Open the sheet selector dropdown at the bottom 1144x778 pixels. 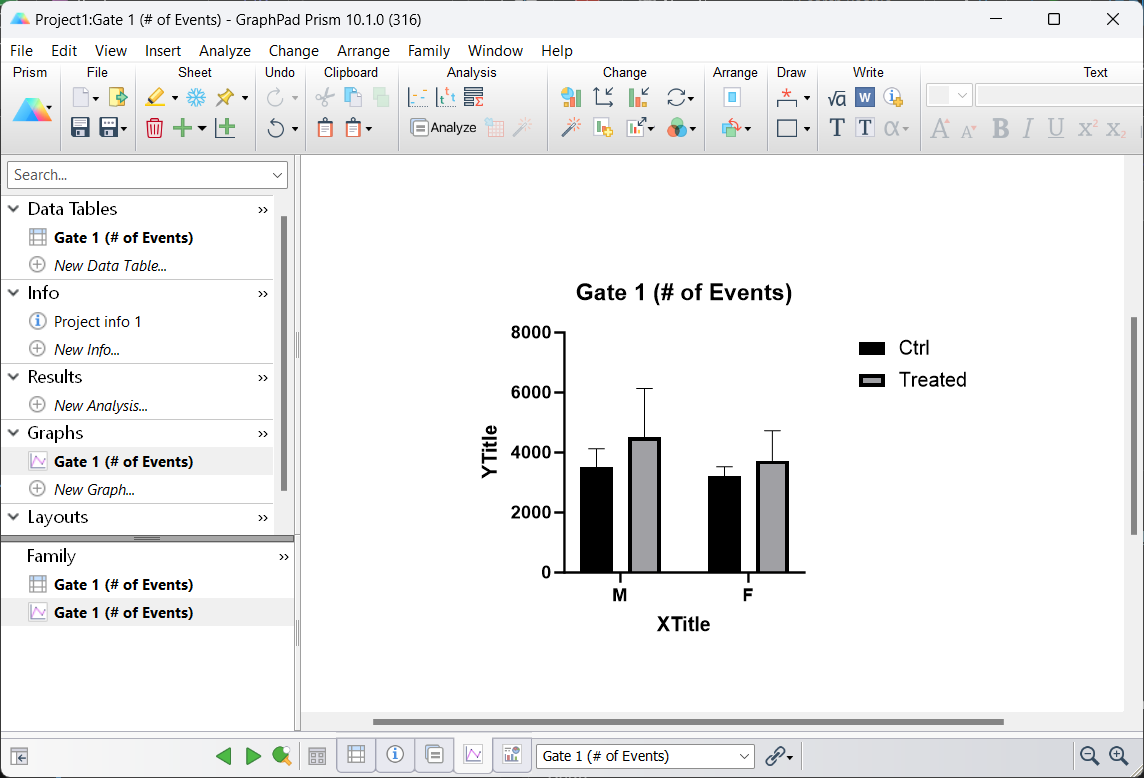(x=645, y=756)
